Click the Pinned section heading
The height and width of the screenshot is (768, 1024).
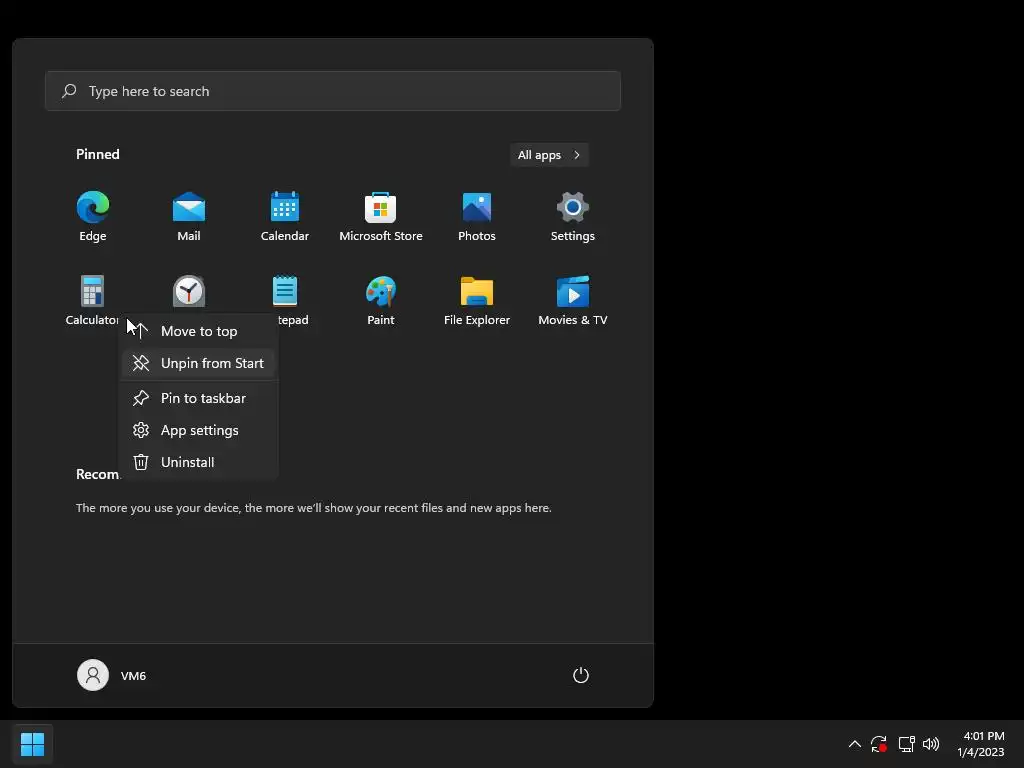pyautogui.click(x=98, y=154)
